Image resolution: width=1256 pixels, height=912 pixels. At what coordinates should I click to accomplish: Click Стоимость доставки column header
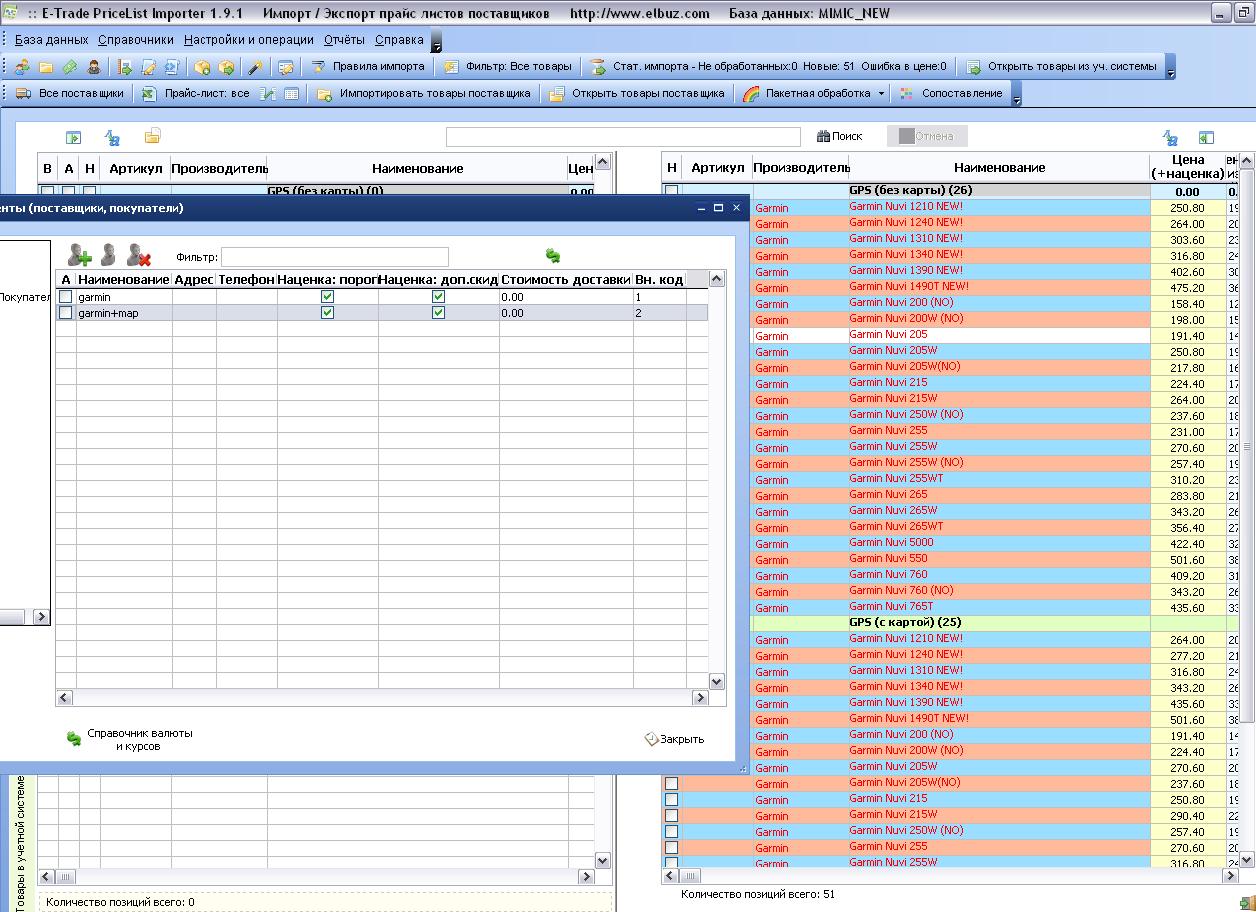tap(566, 280)
